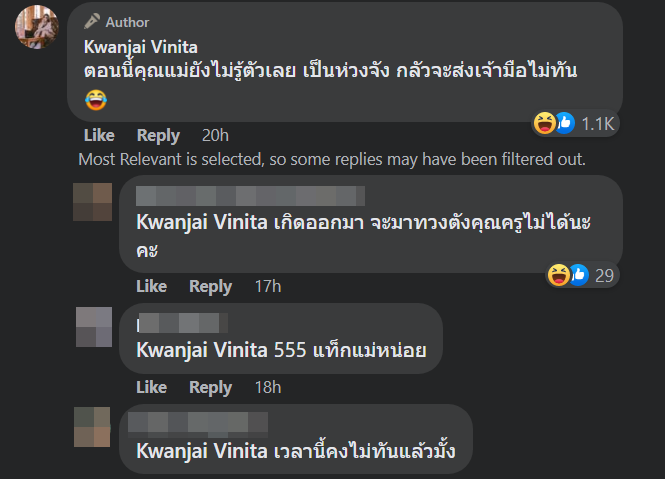The image size is (665, 479).
Task: Open the author's profile picture
Action: (x=36, y=26)
